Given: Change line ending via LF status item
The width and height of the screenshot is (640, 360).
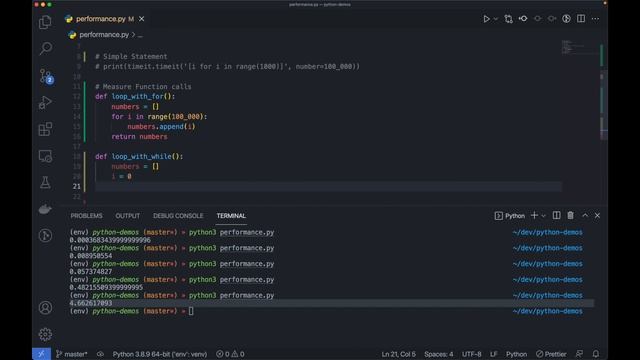Looking at the screenshot, I should click(x=493, y=354).
